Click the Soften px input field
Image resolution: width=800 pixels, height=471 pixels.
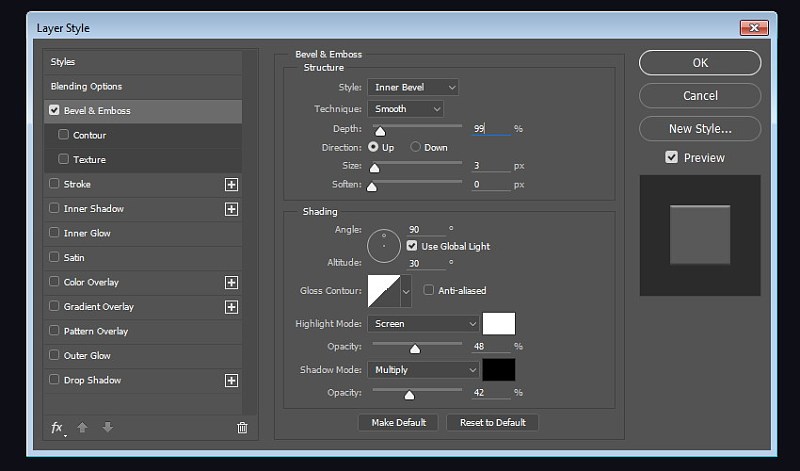pos(491,184)
